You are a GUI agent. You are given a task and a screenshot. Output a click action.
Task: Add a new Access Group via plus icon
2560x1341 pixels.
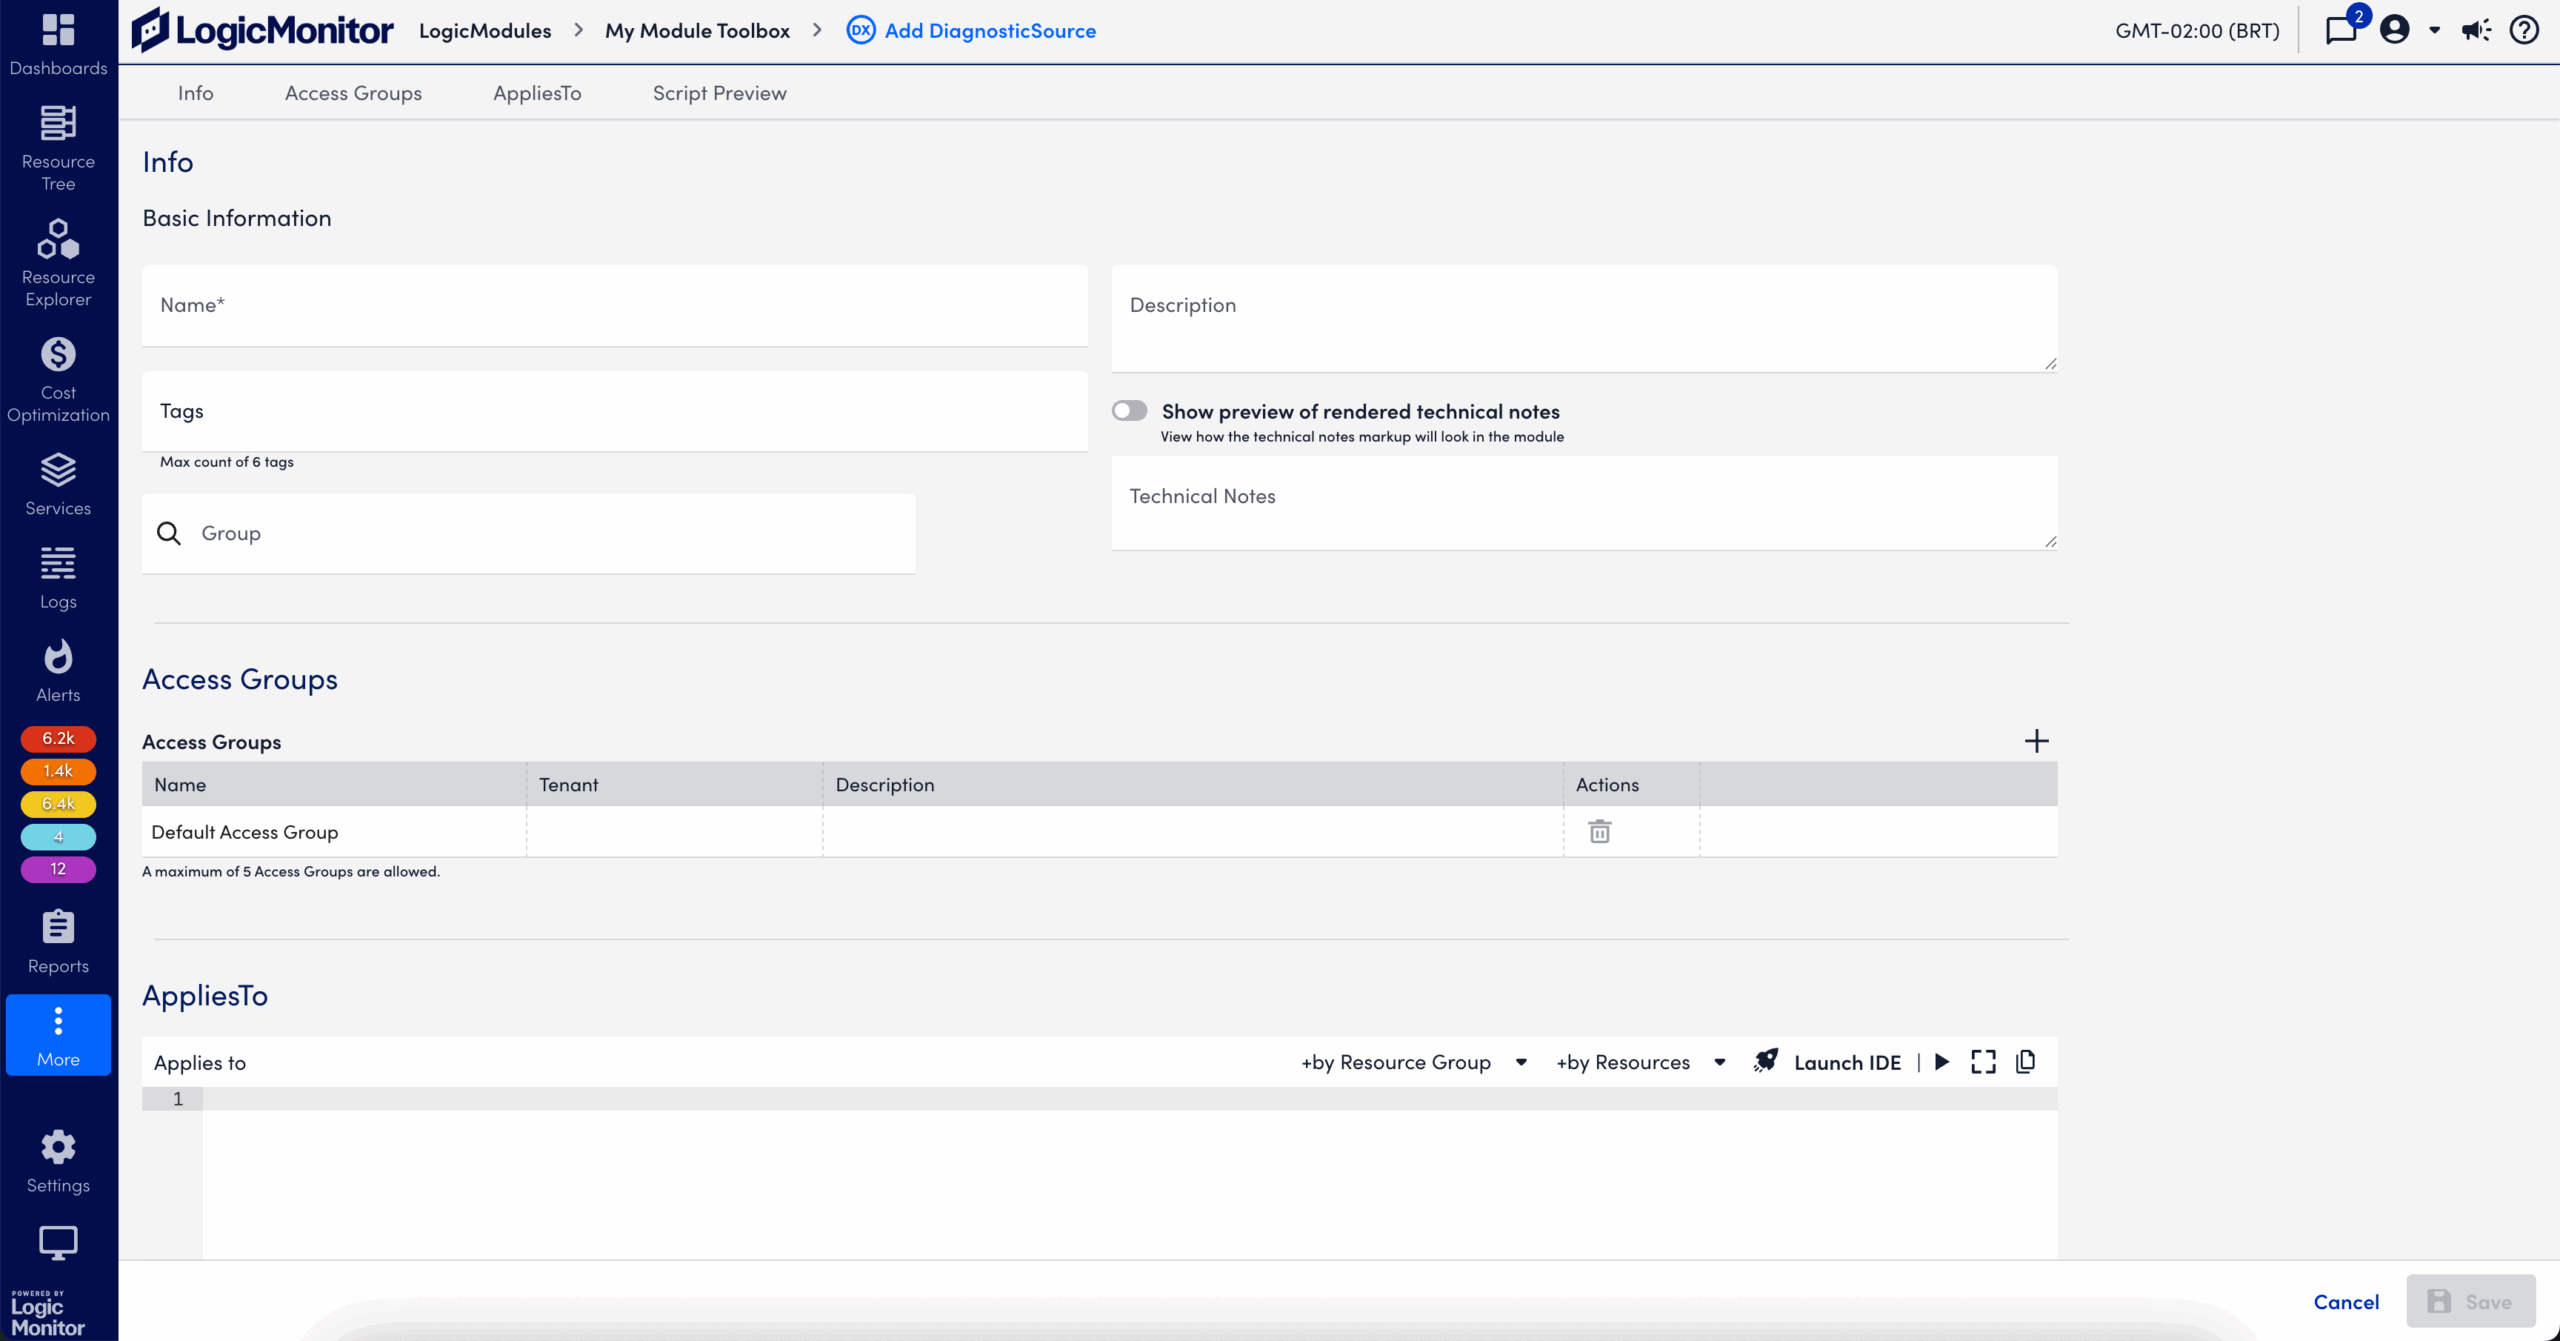[2038, 741]
